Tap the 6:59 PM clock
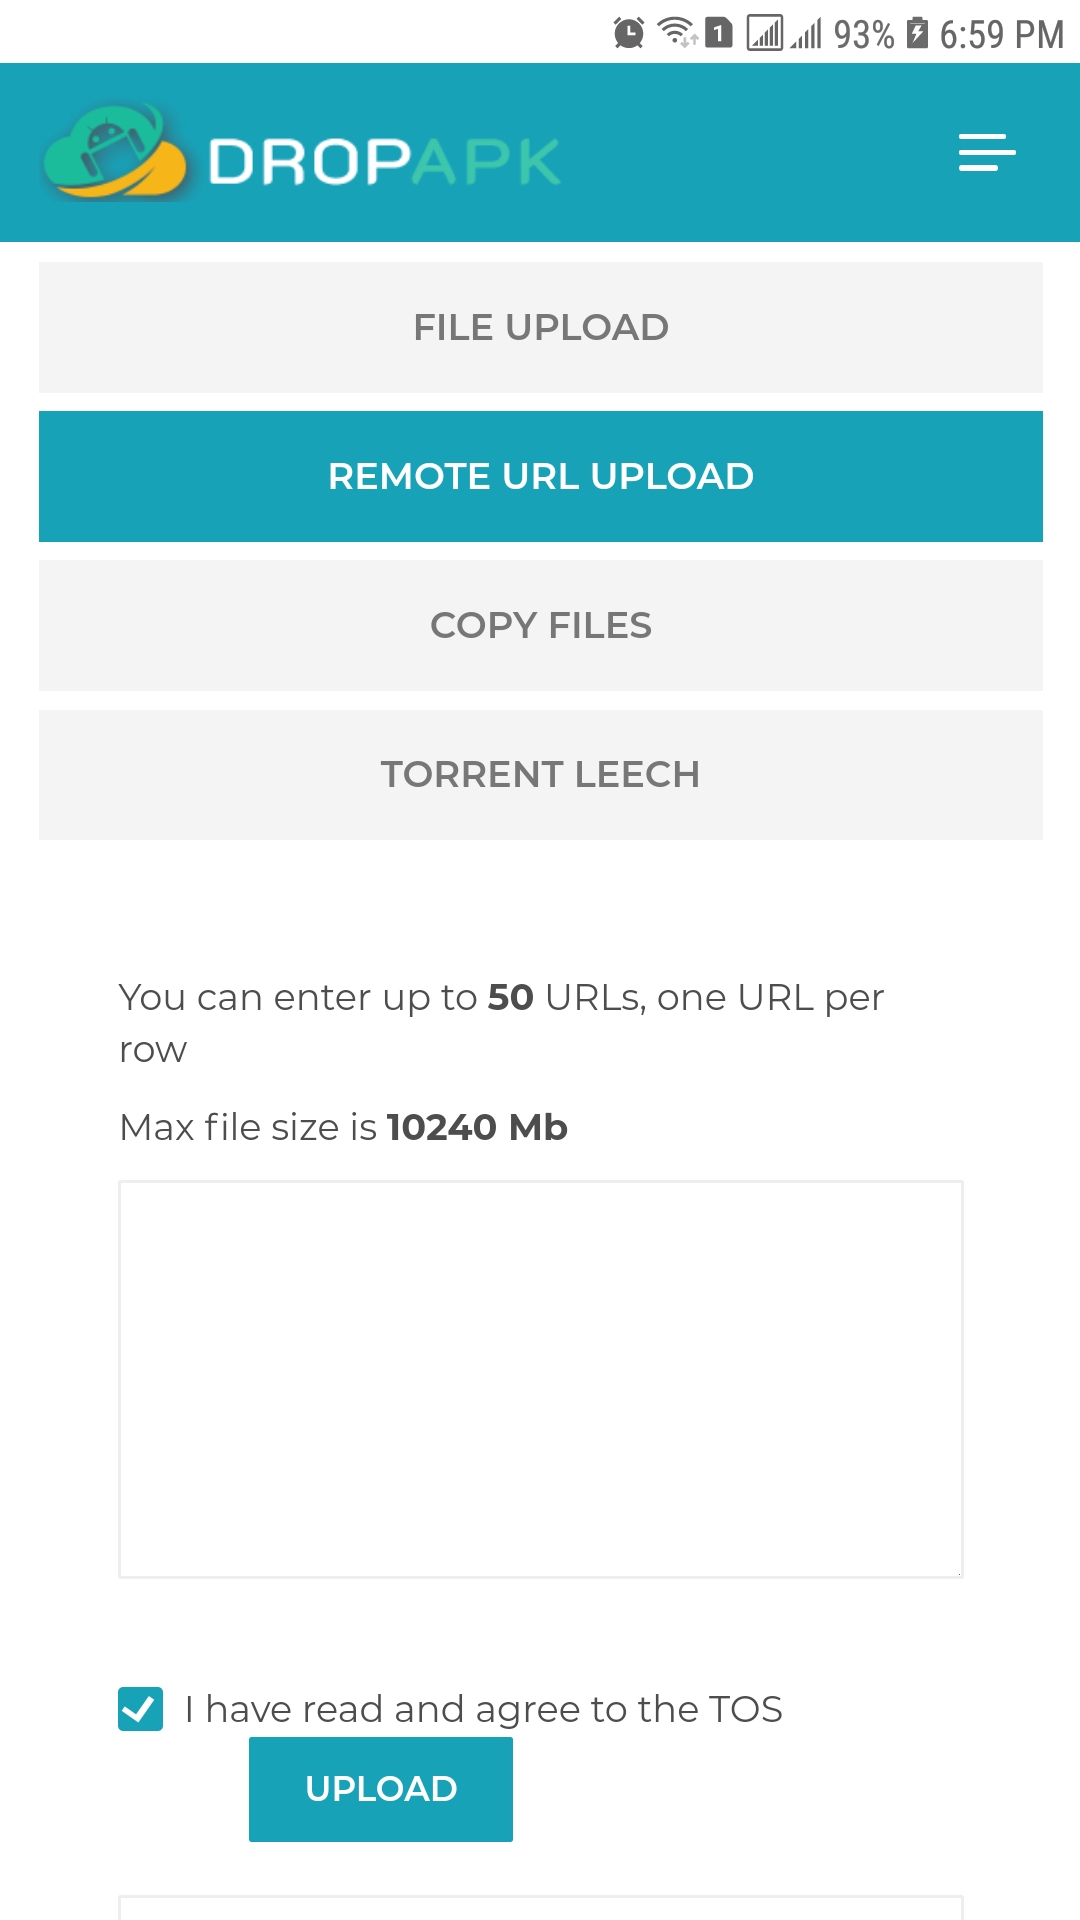The height and width of the screenshot is (1920, 1080). tap(1001, 34)
